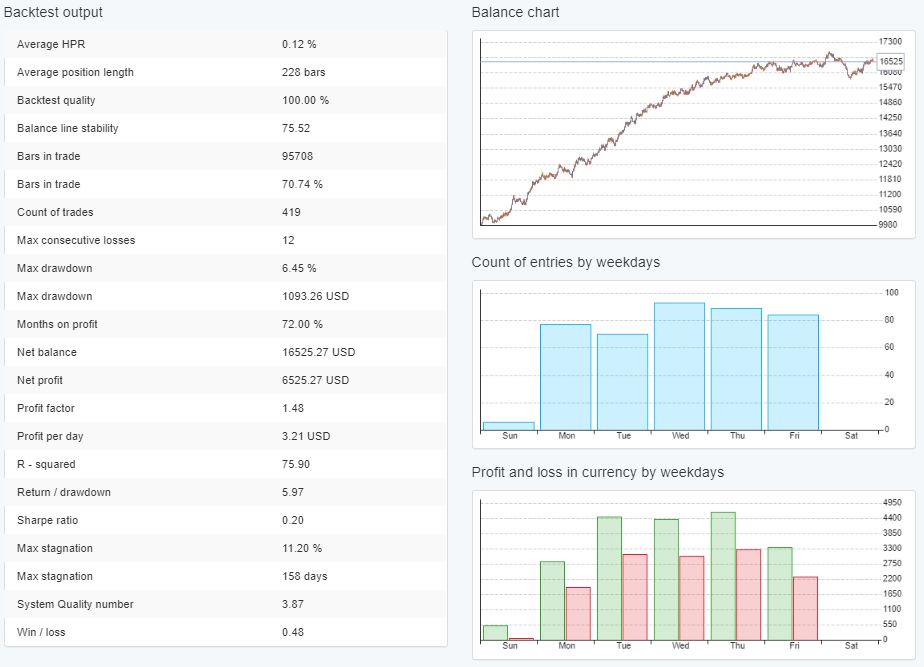Click the Average HPR row
Viewport: 924px width, 667px height.
tap(226, 44)
